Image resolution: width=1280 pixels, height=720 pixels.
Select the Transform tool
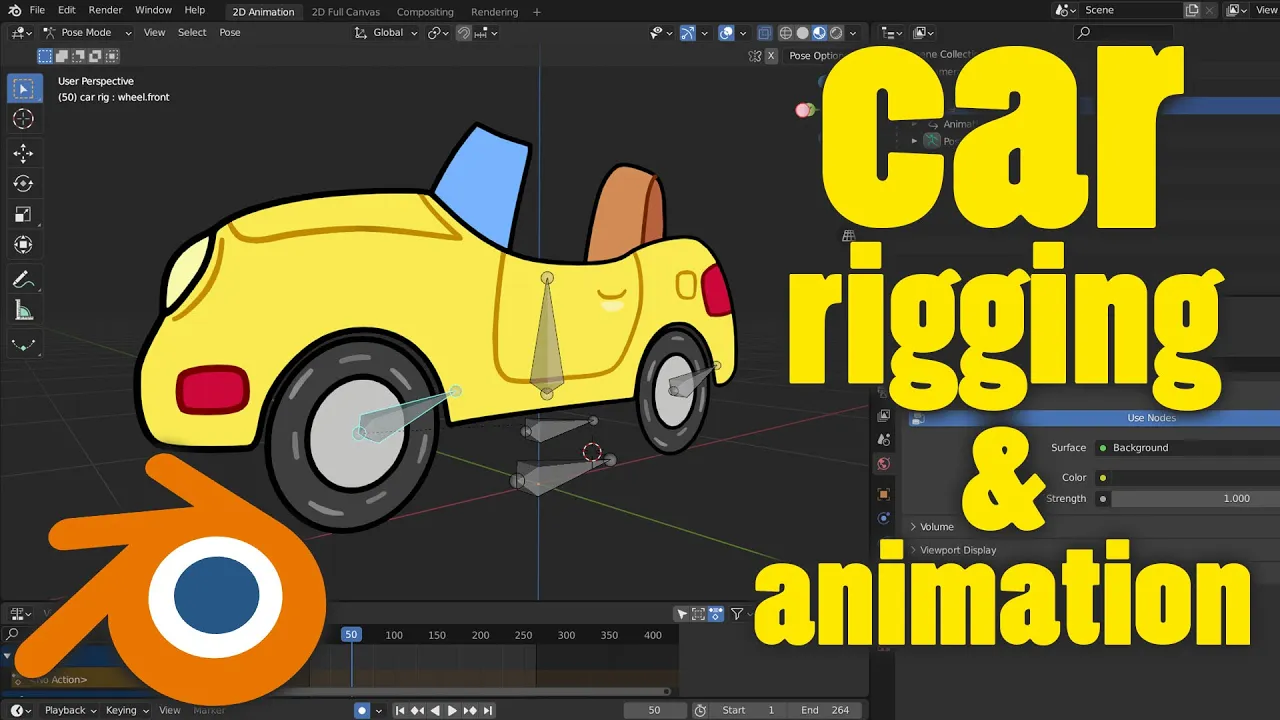(x=23, y=244)
